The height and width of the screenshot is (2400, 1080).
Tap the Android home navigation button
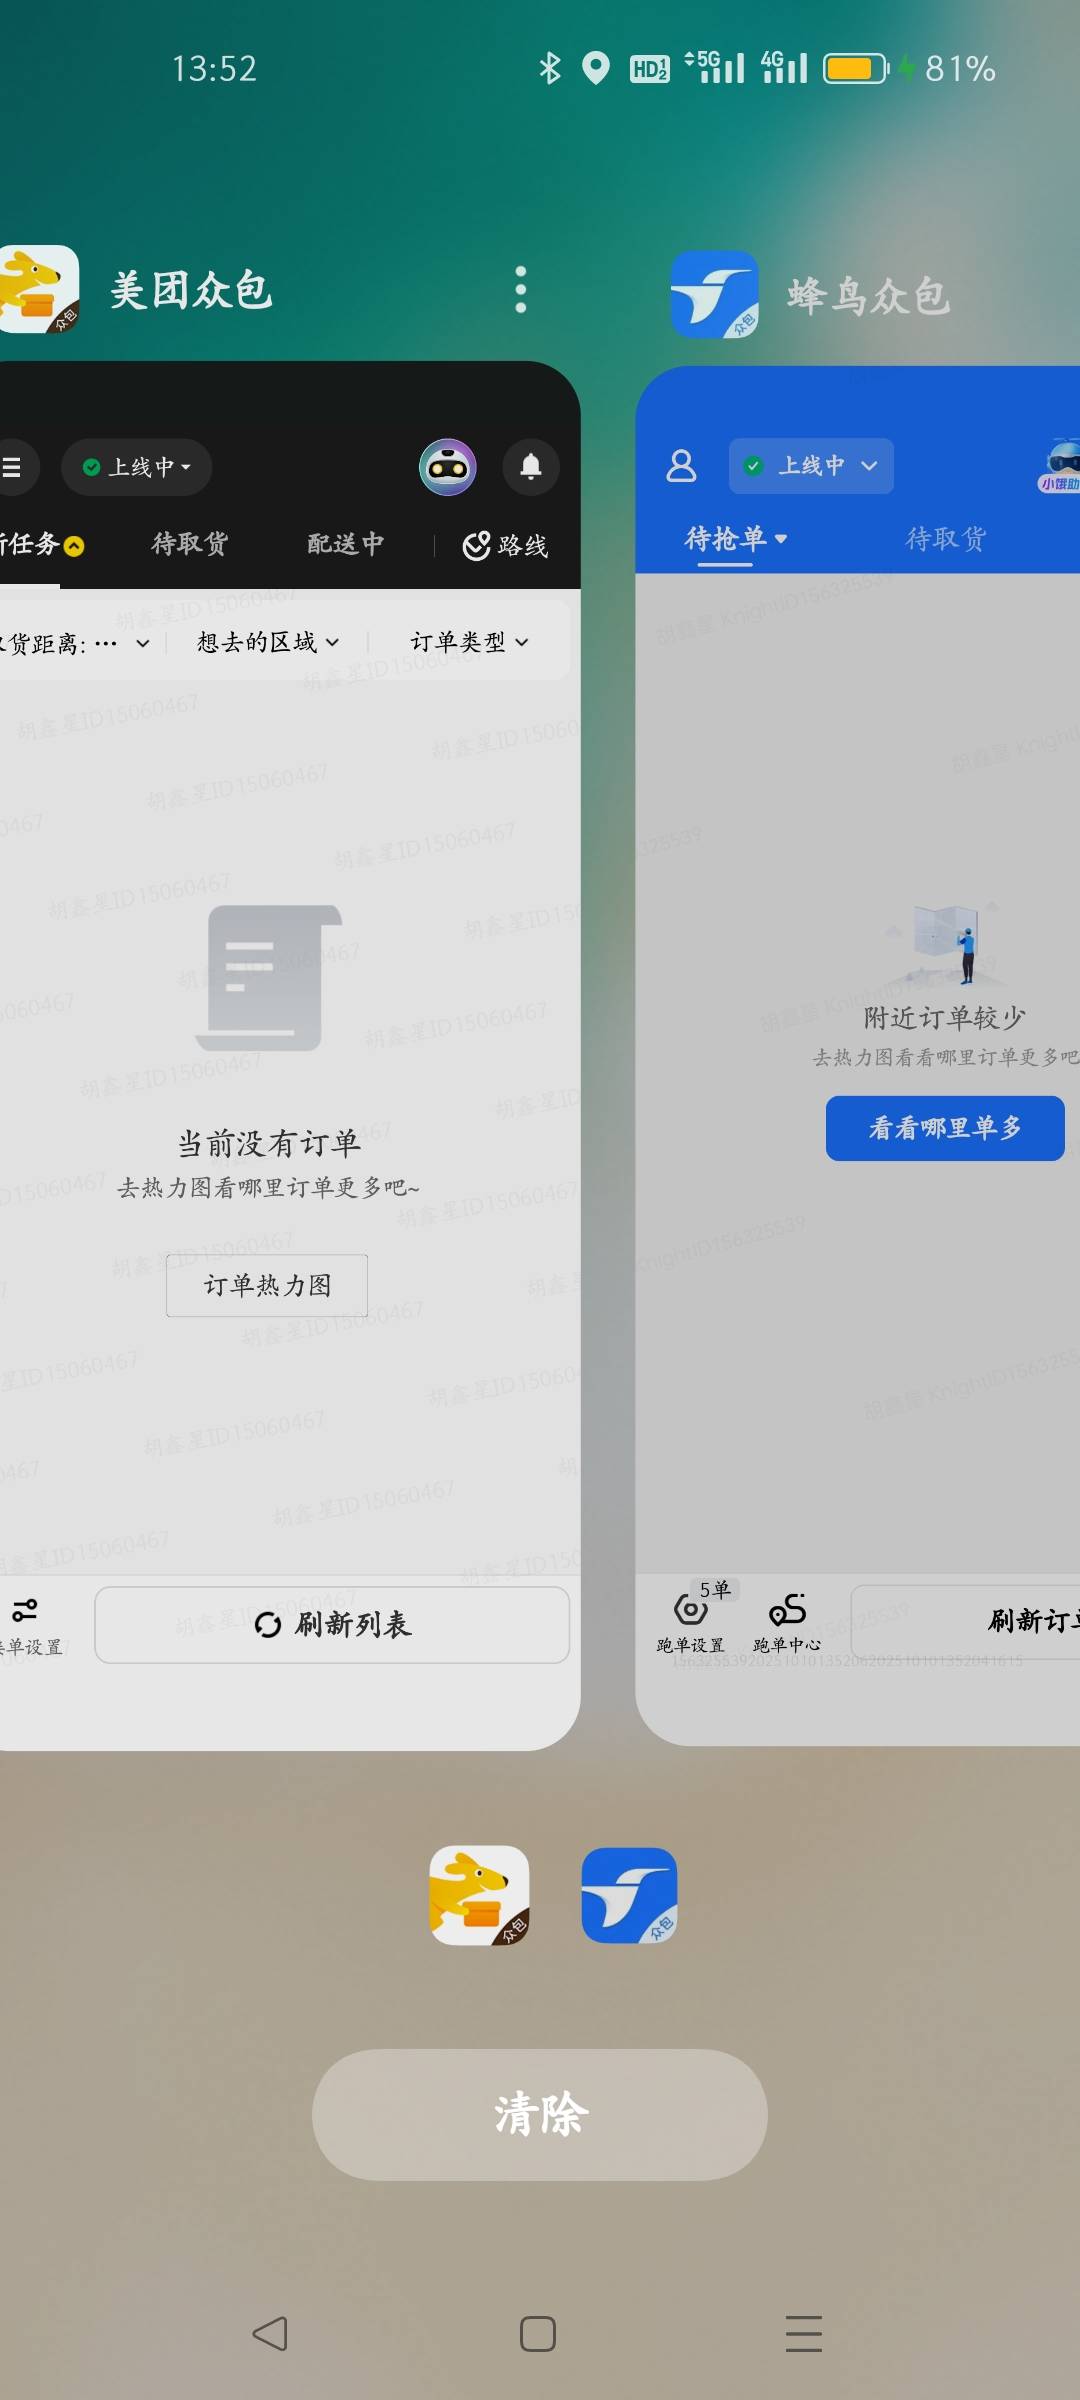tap(538, 2334)
